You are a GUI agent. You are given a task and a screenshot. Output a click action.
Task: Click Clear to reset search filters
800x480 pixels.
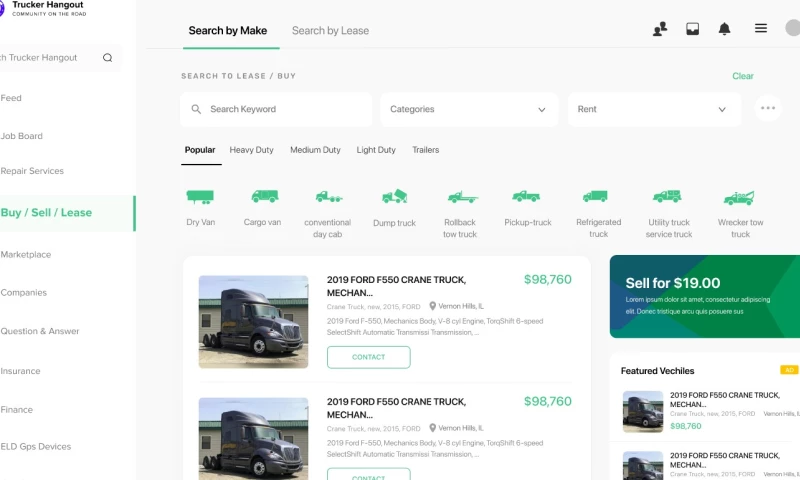pyautogui.click(x=742, y=76)
